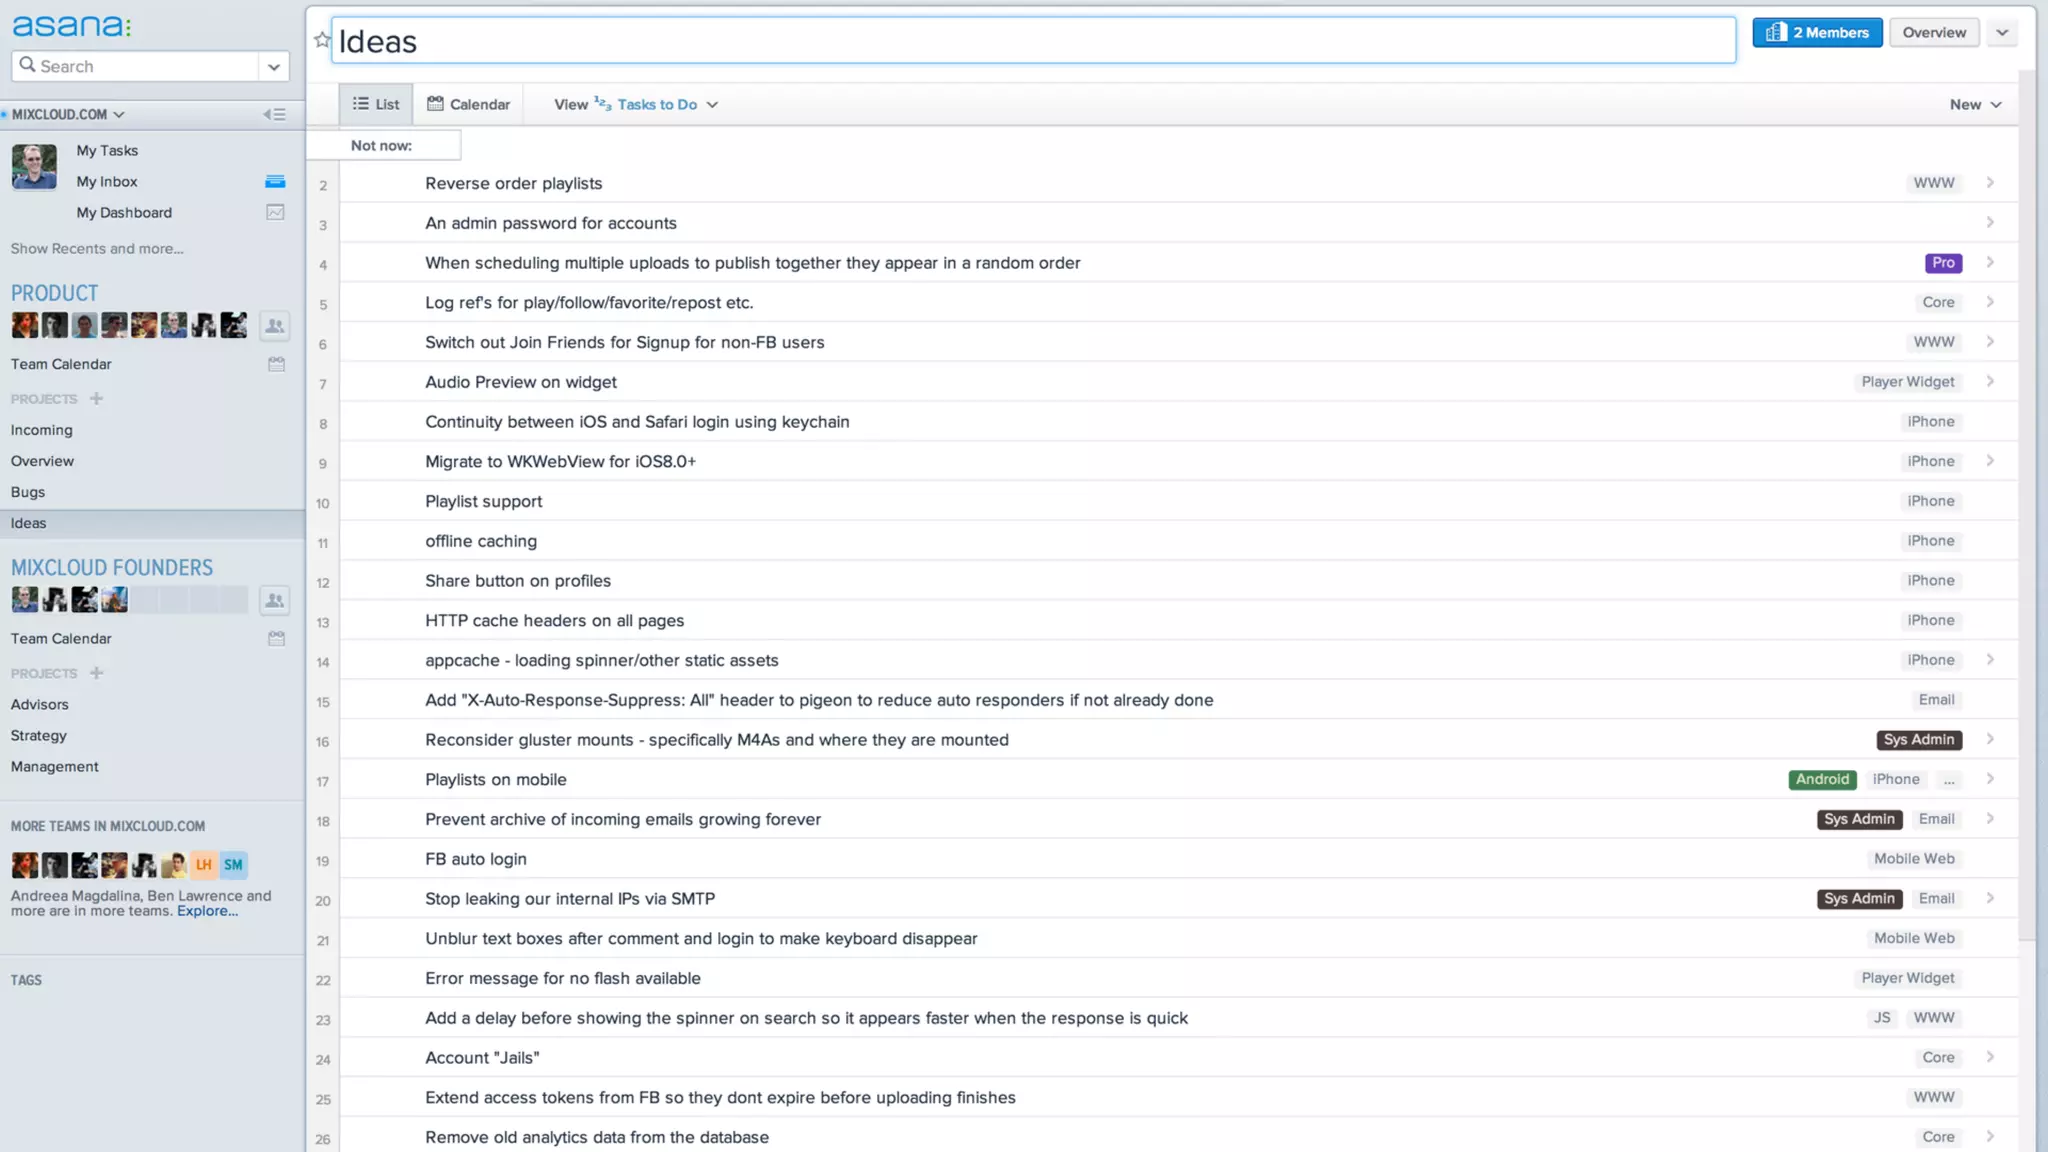Screen dimensions: 2048x1152
Task: Add a project under Mixcloud Founders
Action: pos(96,673)
